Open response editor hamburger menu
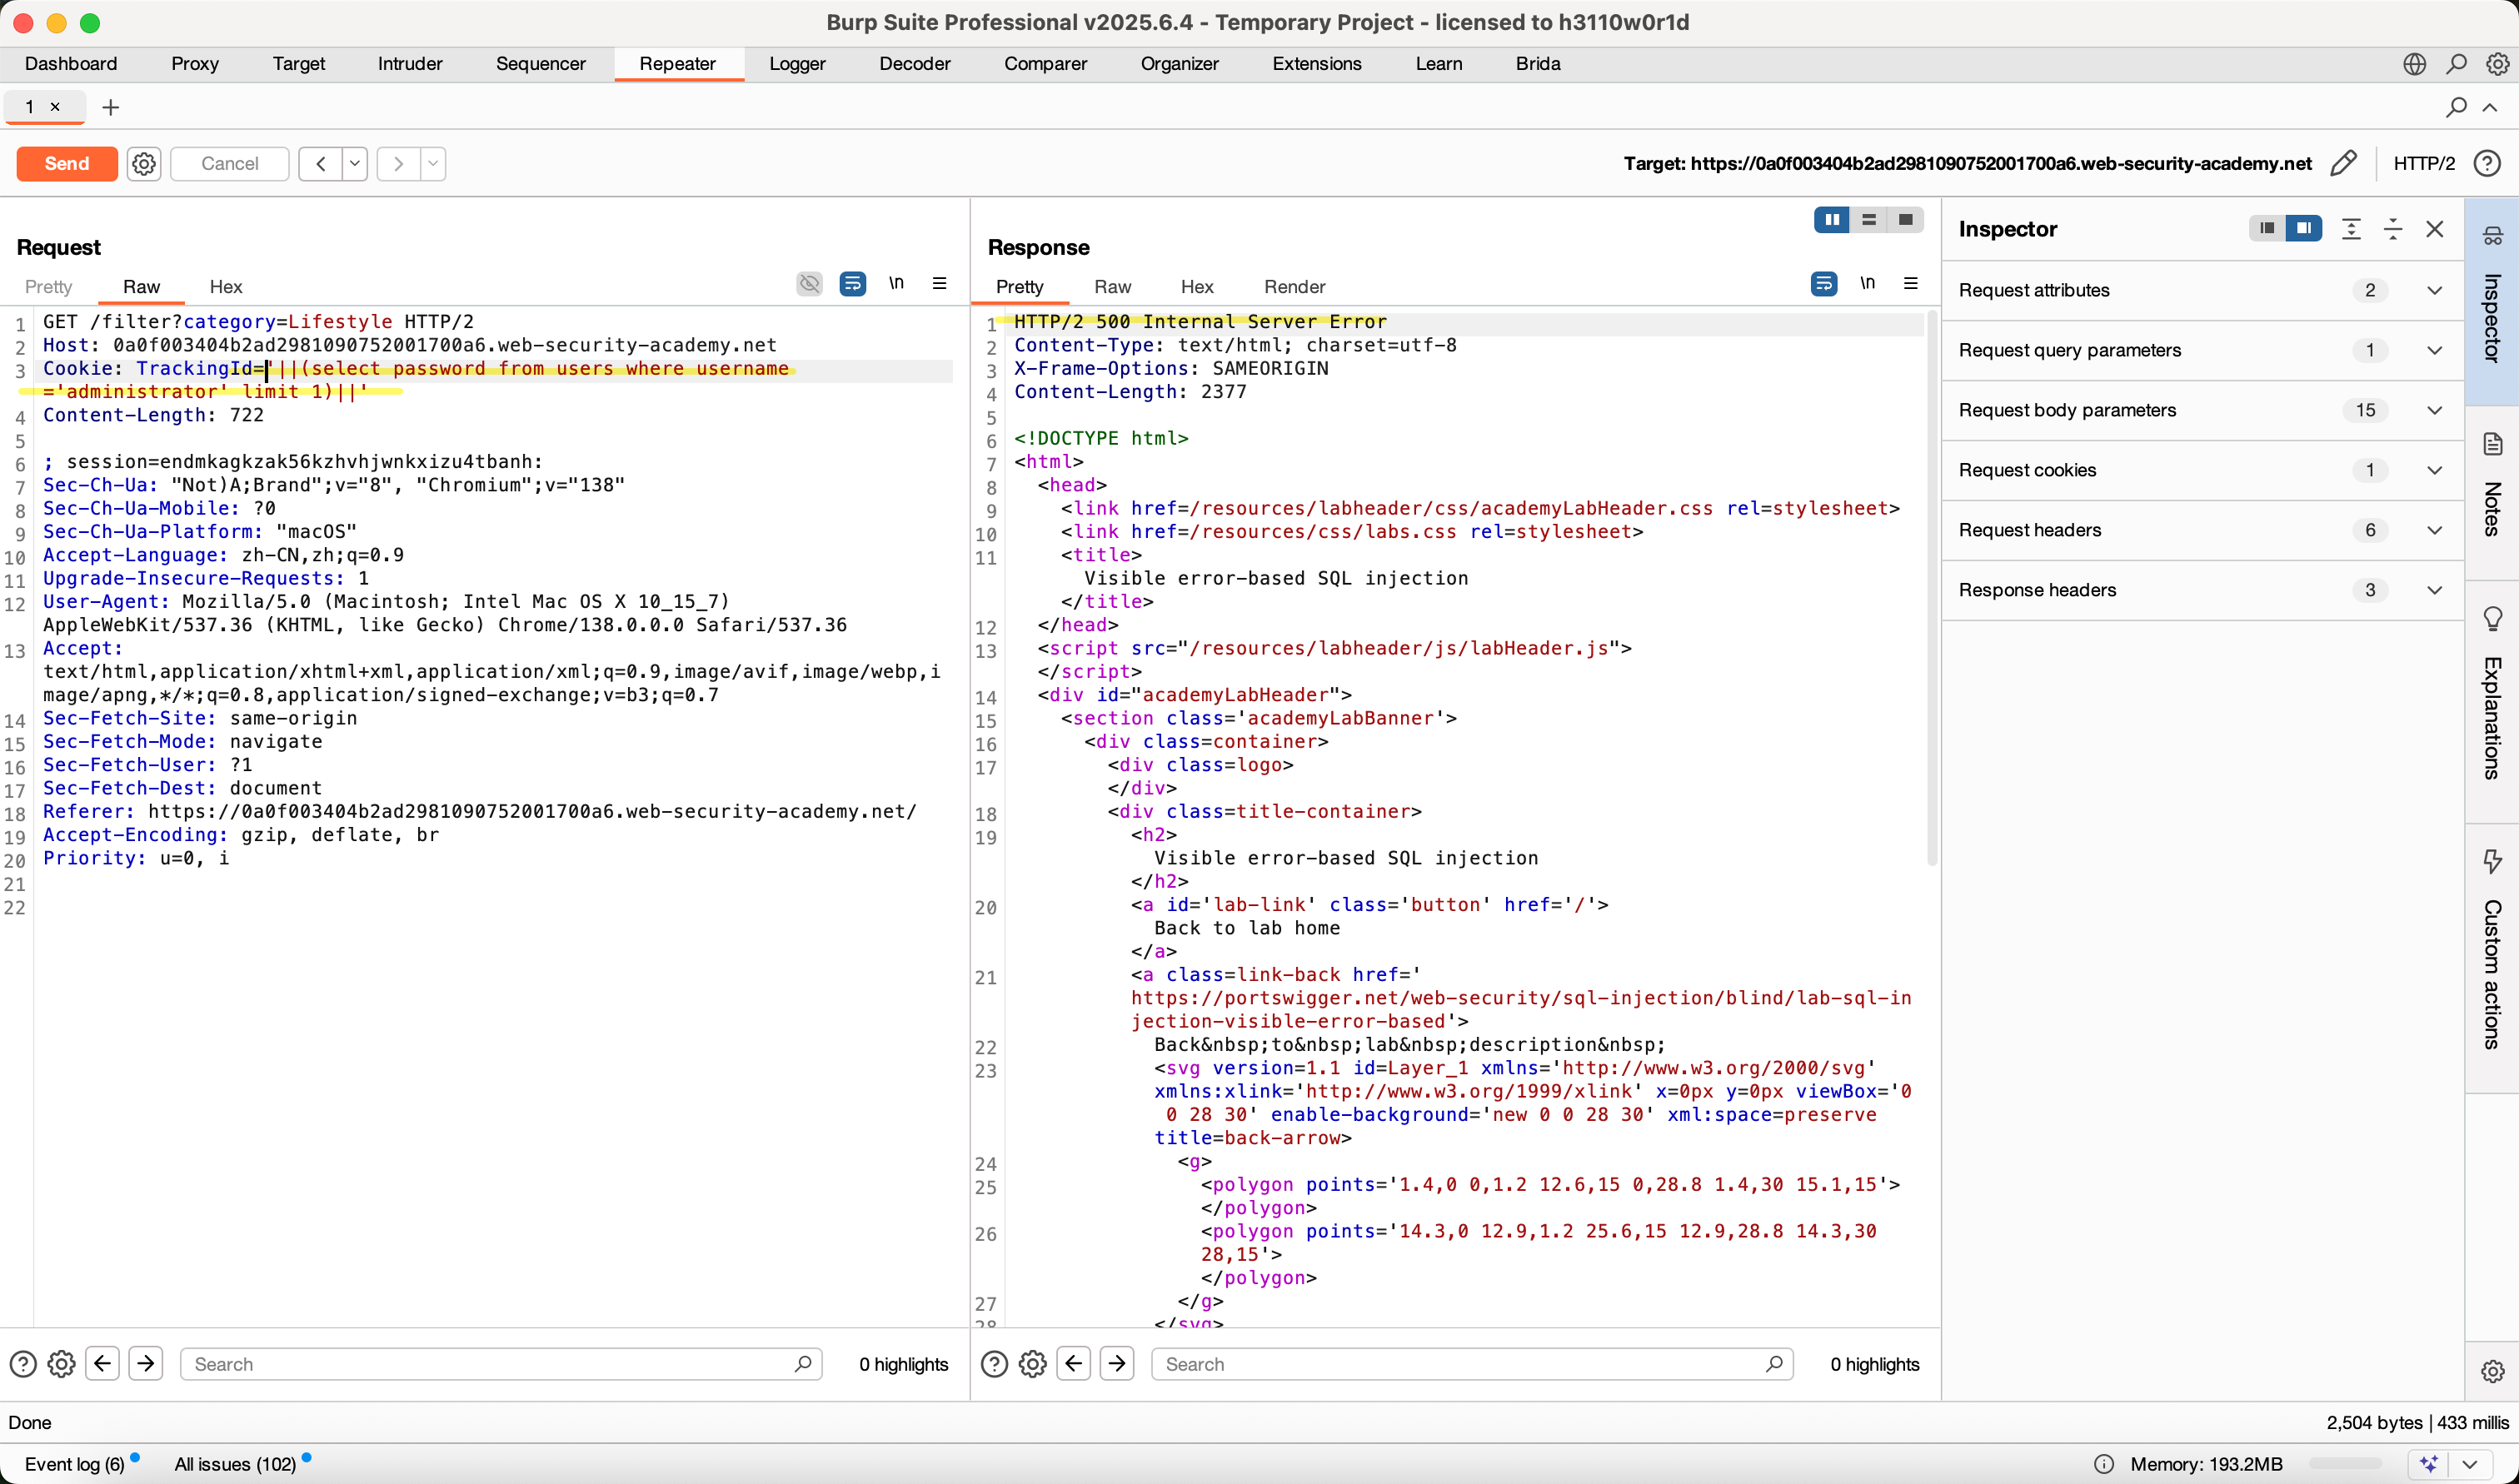Viewport: 2519px width, 1484px height. [1910, 283]
